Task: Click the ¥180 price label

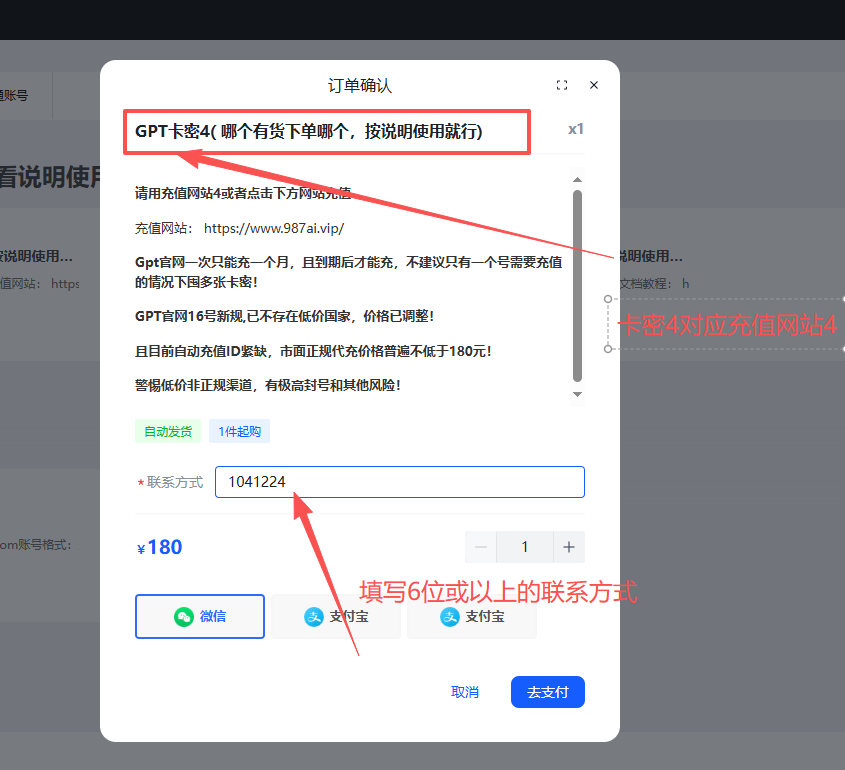Action: [x=159, y=546]
